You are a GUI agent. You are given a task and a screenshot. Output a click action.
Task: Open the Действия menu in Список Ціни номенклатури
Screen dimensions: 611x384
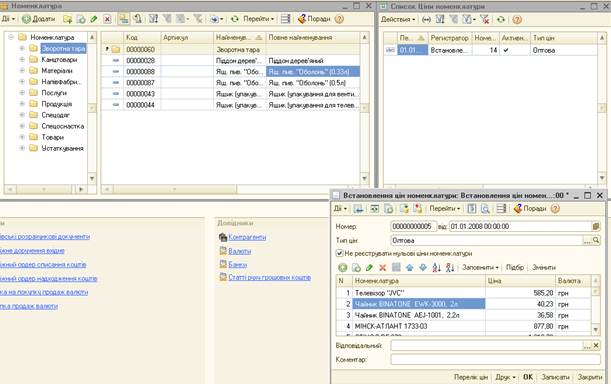click(x=397, y=19)
